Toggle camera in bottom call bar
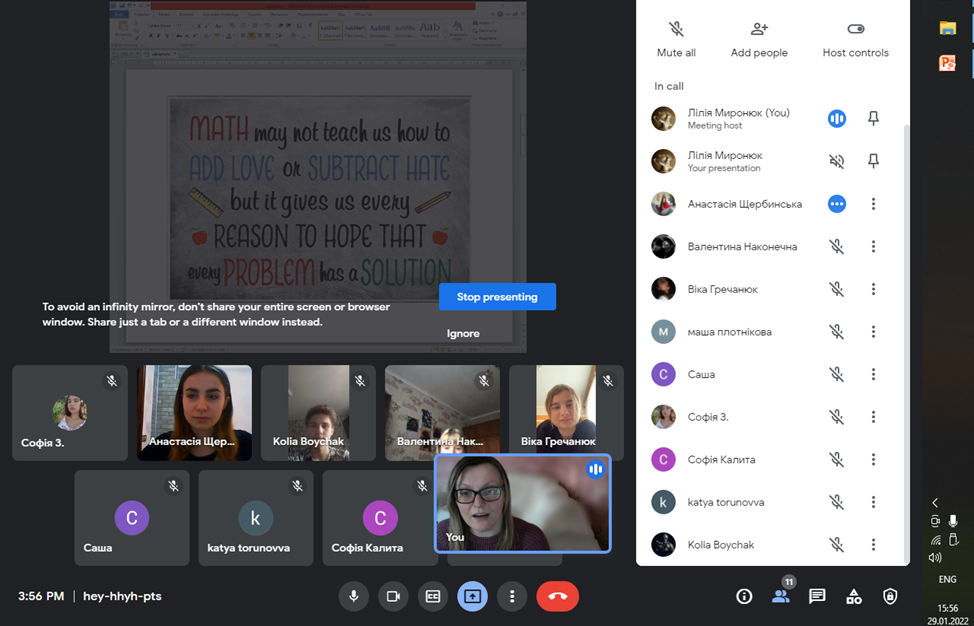Screen dimensions: 974x626 393,596
